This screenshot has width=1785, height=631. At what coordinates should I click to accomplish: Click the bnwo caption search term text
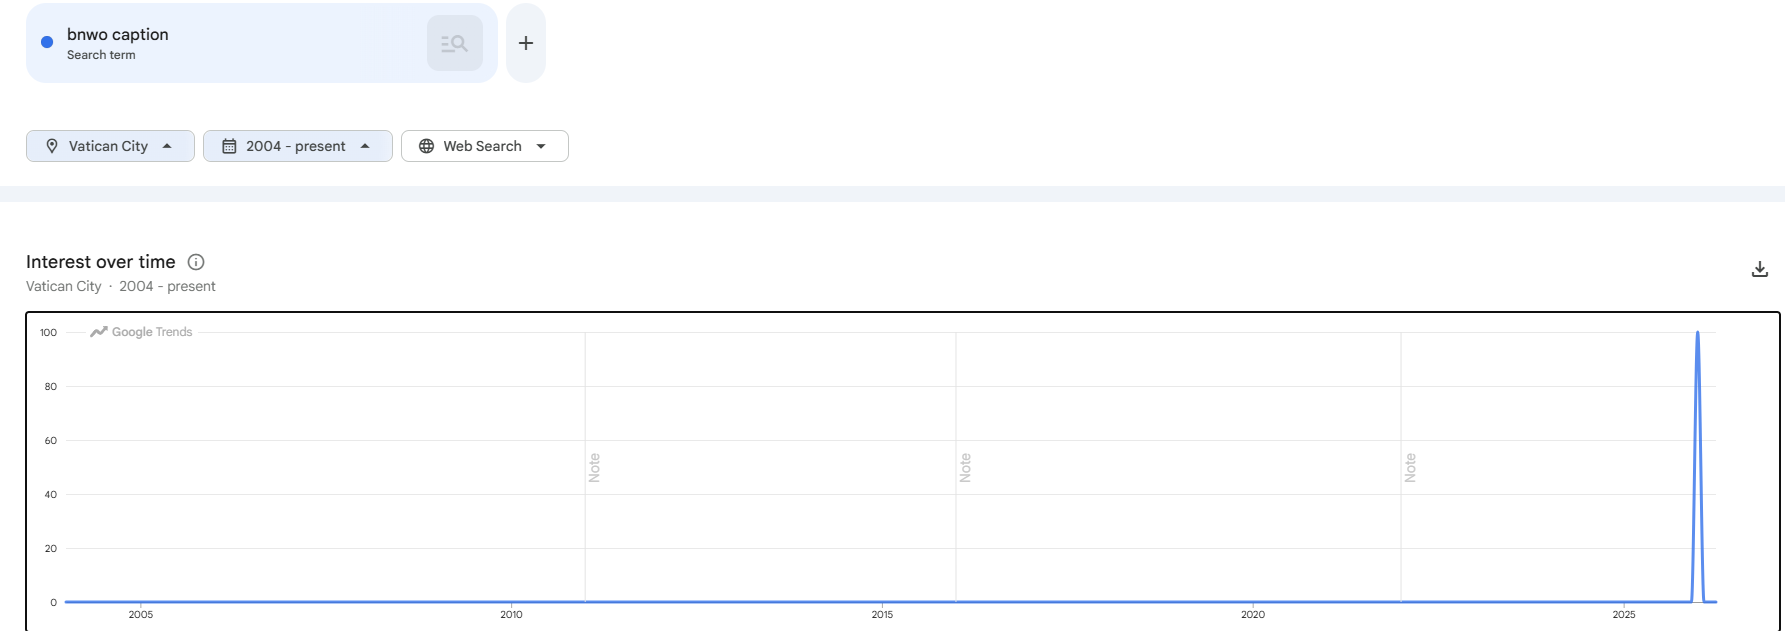coord(118,34)
